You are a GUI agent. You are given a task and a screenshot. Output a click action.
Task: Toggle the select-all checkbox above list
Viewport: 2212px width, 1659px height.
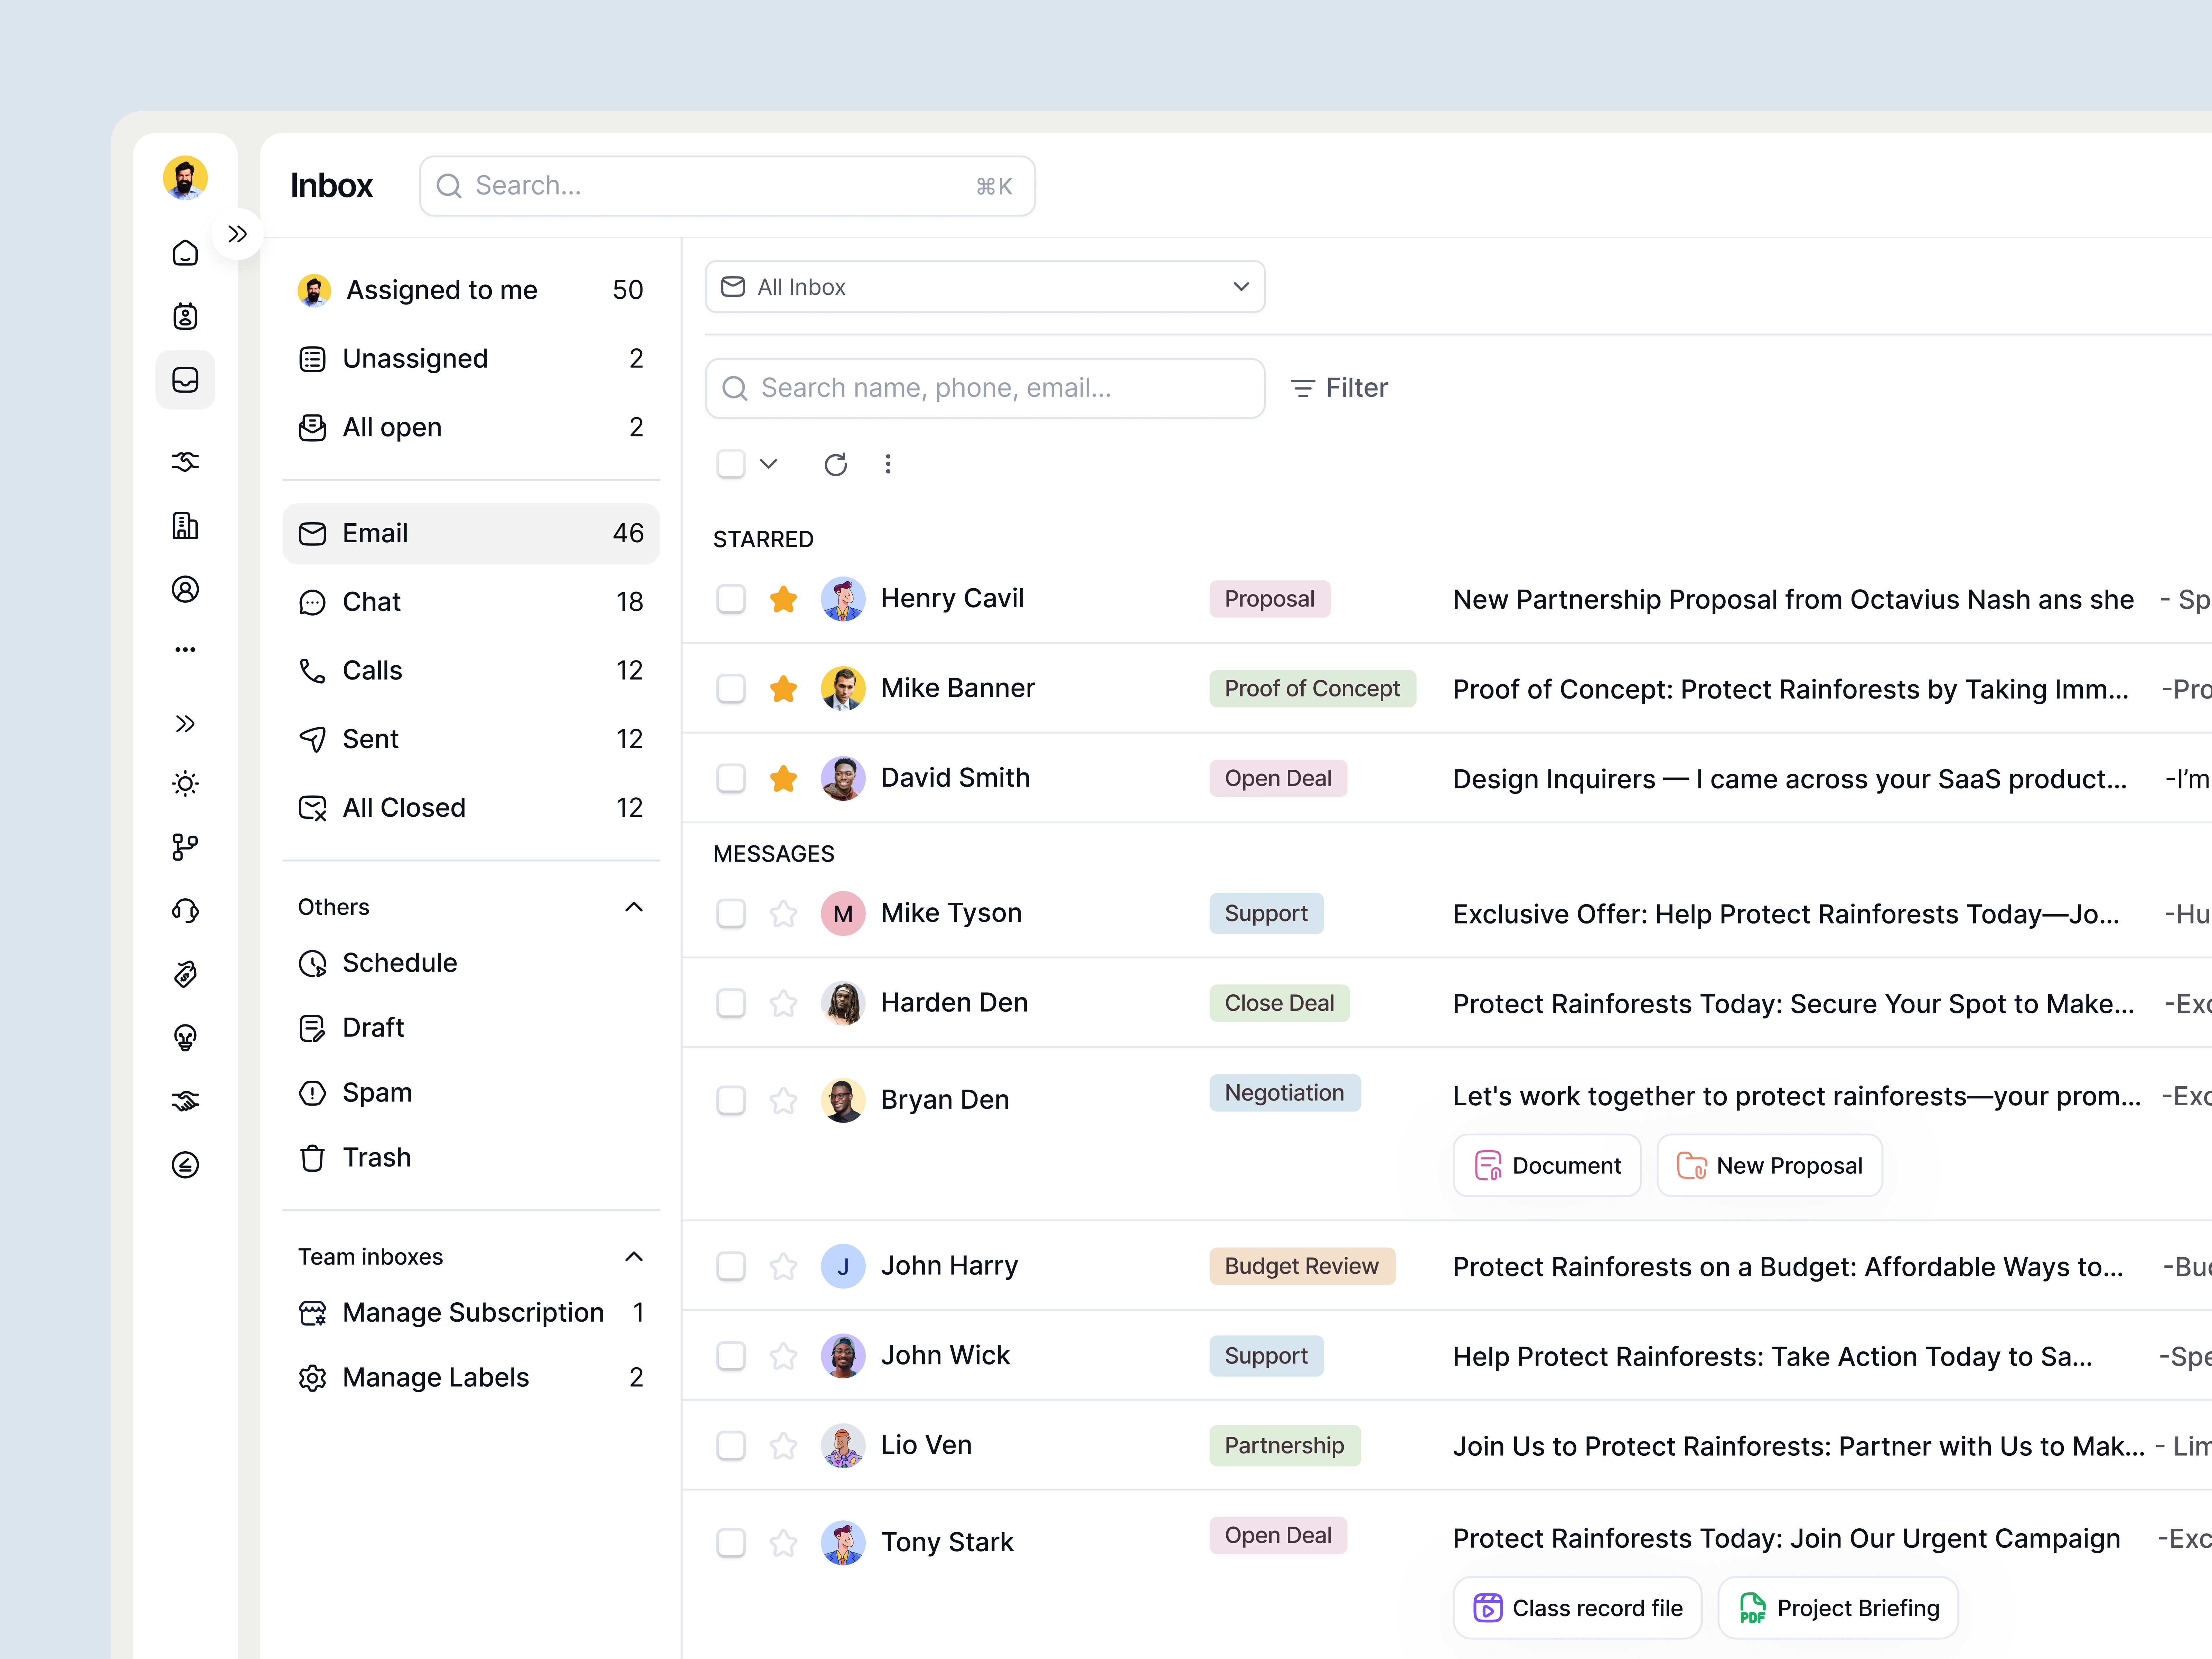[x=731, y=464]
